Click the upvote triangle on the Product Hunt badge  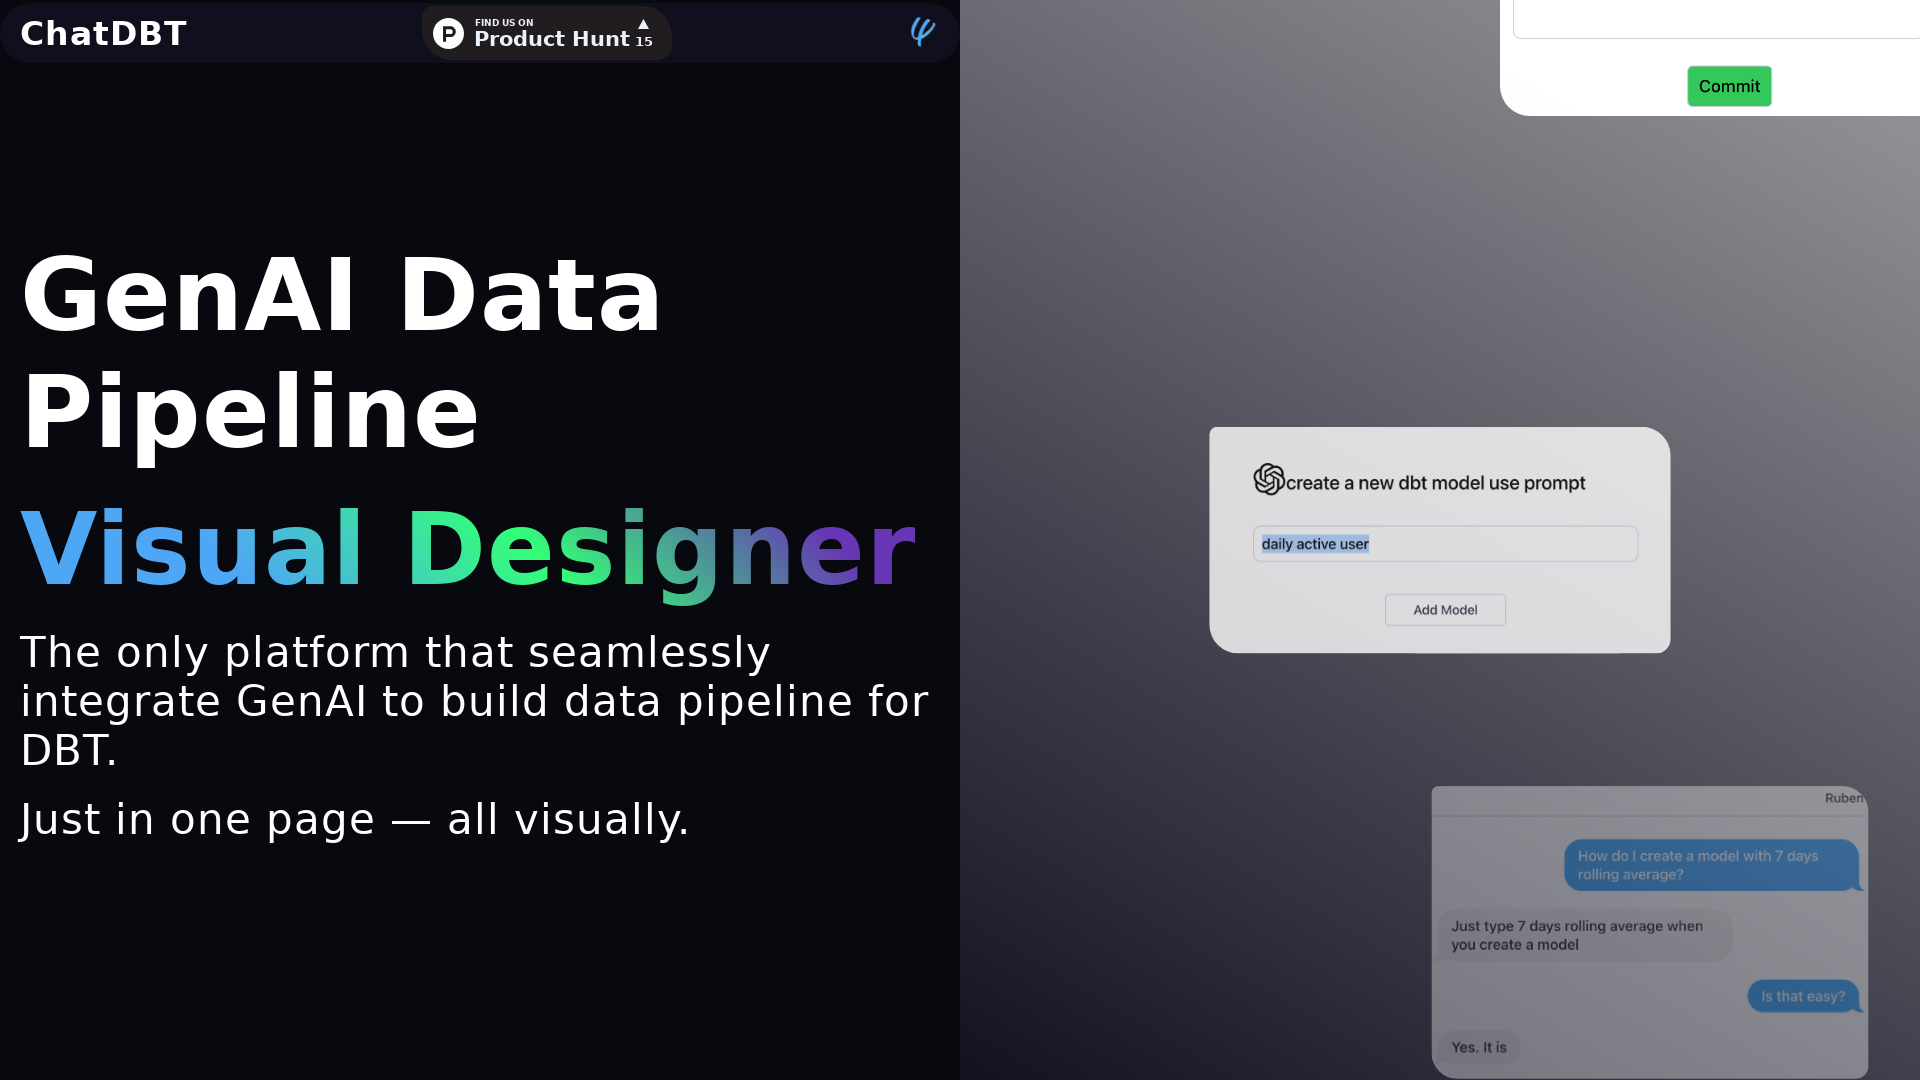[x=643, y=24]
